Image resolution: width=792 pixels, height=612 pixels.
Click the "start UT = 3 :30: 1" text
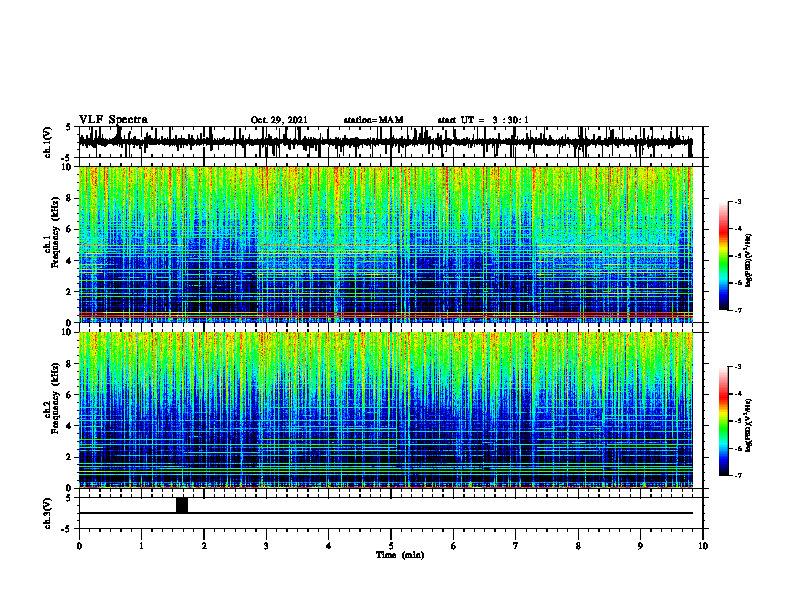(483, 120)
